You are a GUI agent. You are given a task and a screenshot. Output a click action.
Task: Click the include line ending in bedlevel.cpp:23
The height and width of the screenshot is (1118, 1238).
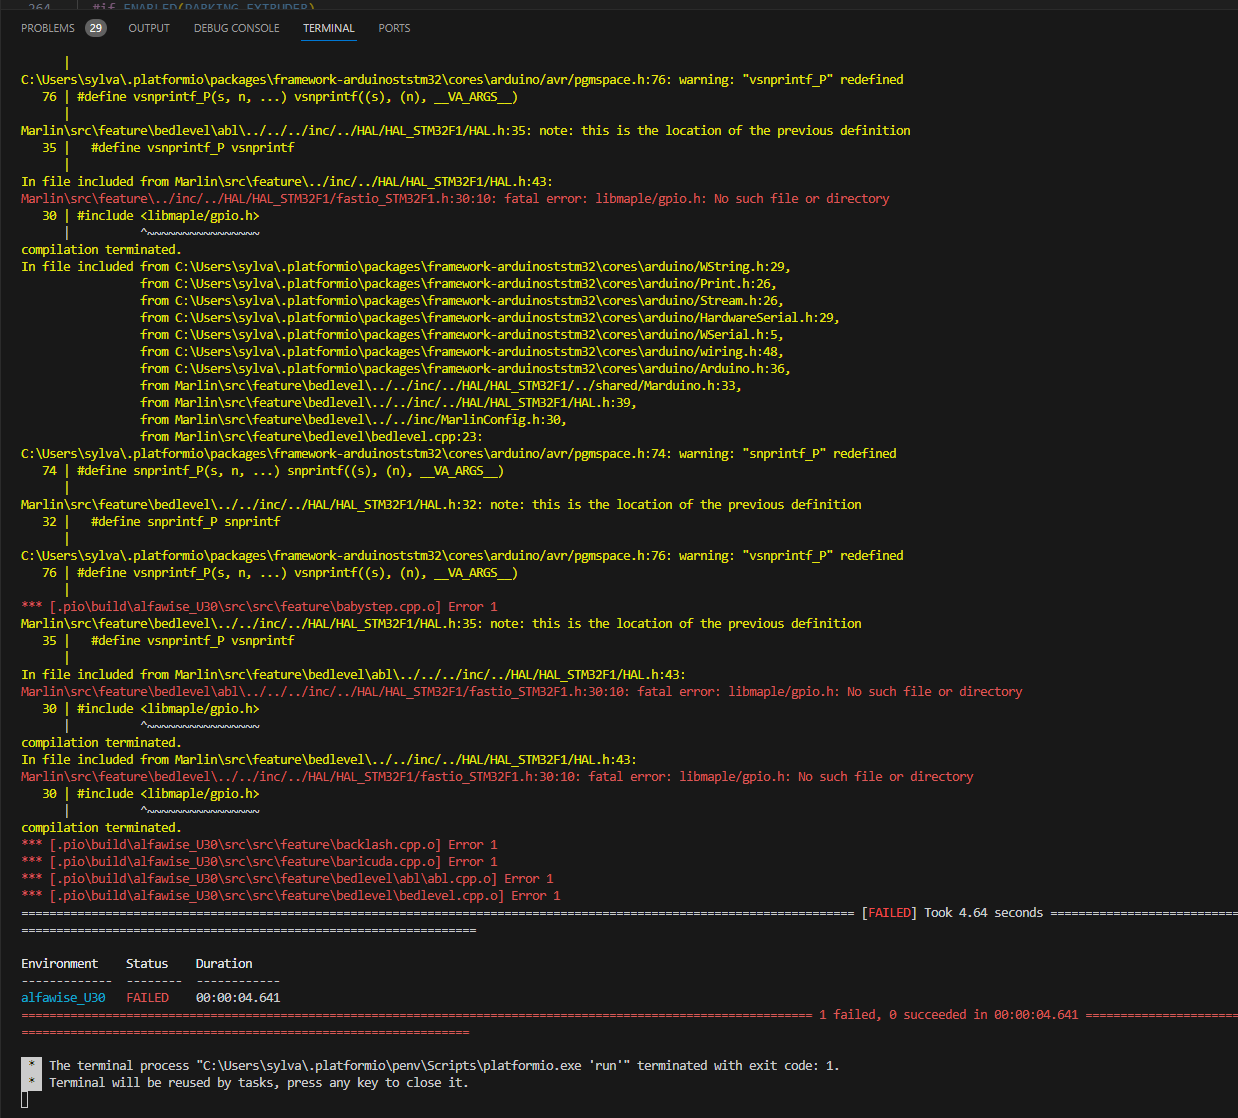pyautogui.click(x=311, y=437)
